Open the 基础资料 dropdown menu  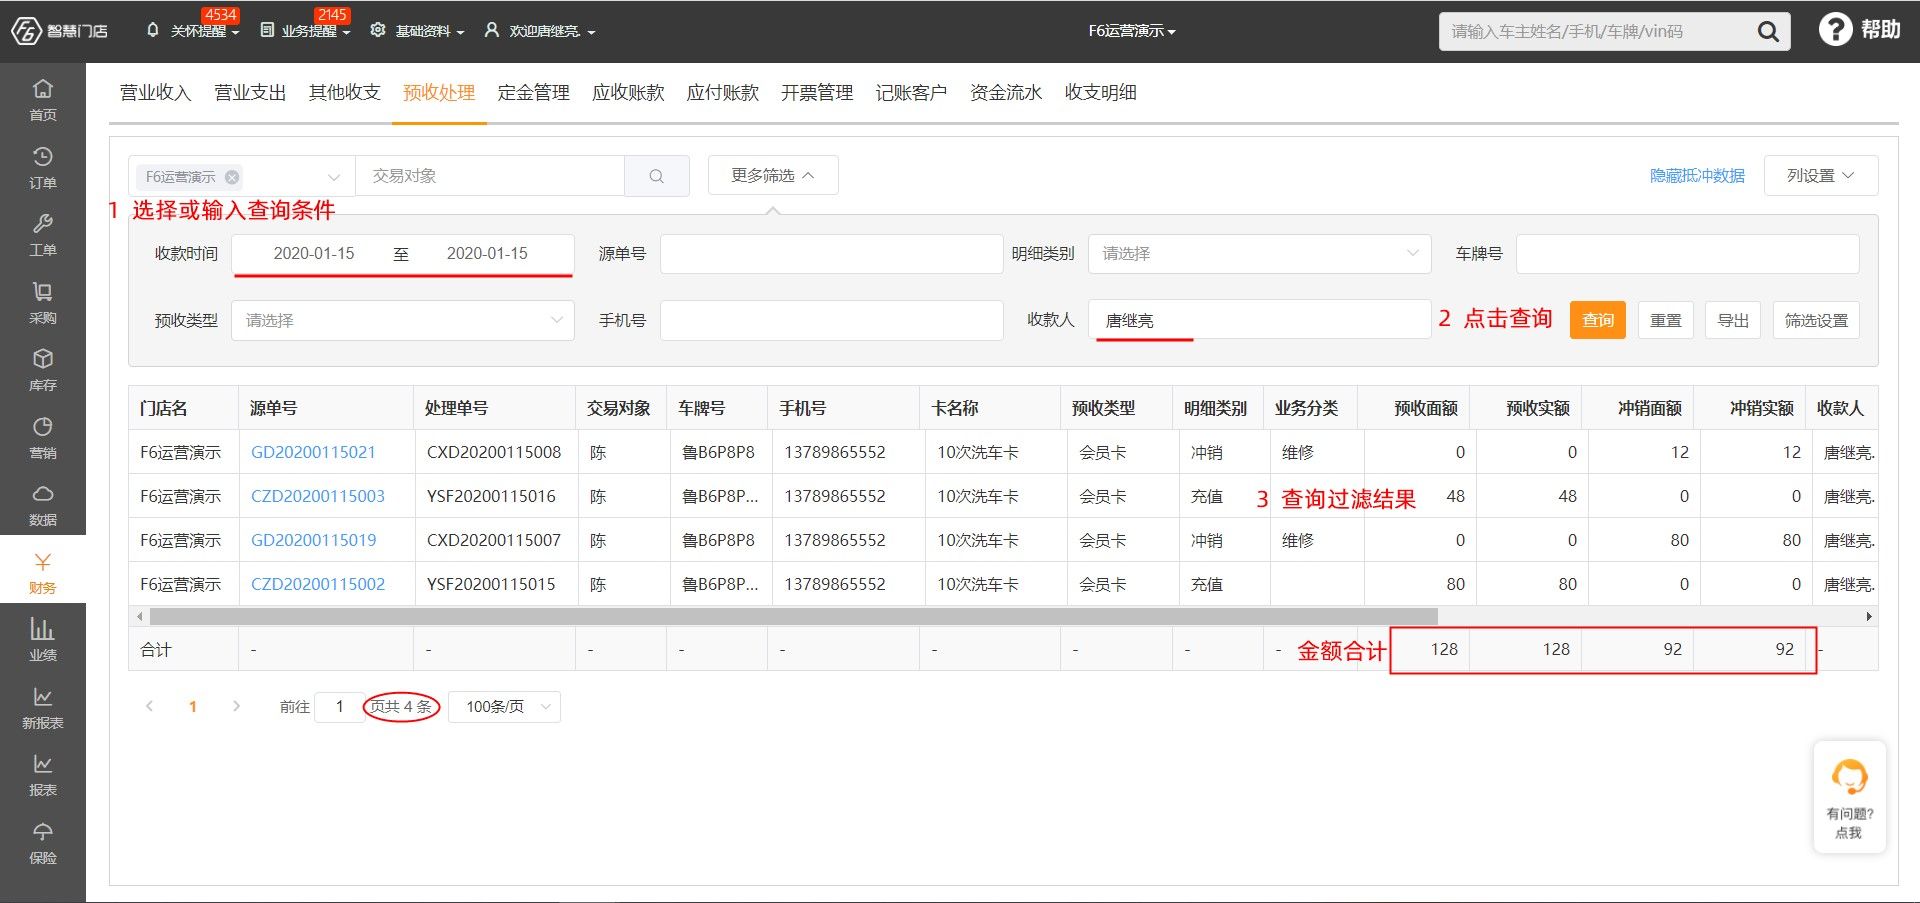[x=418, y=31]
